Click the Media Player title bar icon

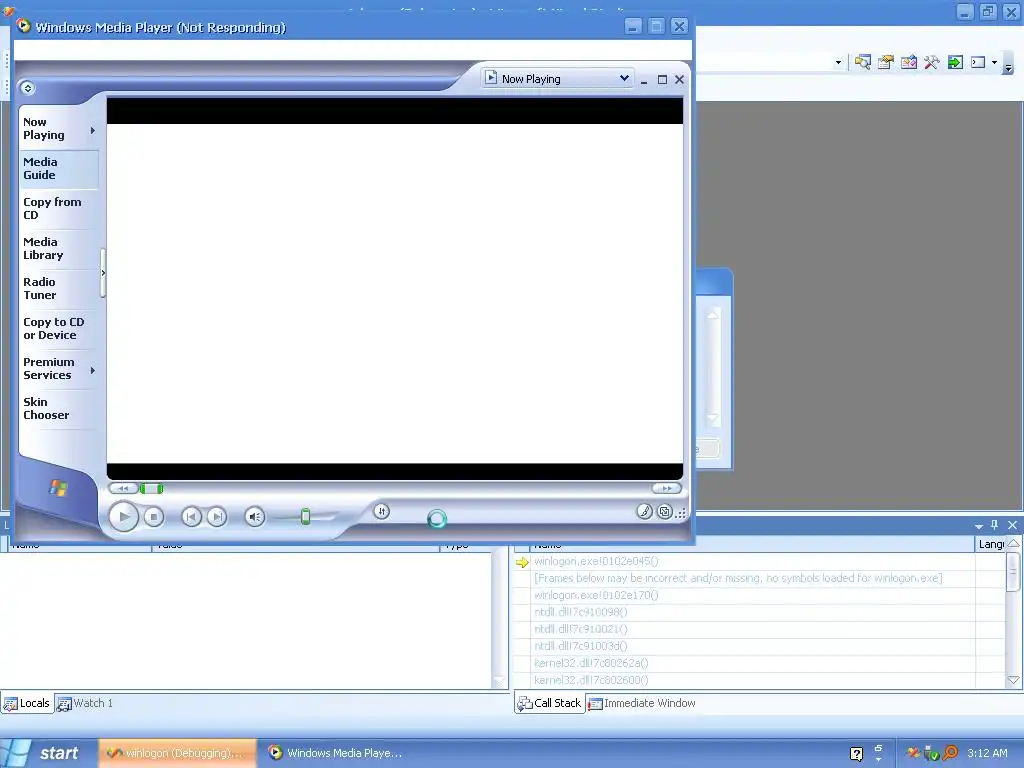click(24, 26)
